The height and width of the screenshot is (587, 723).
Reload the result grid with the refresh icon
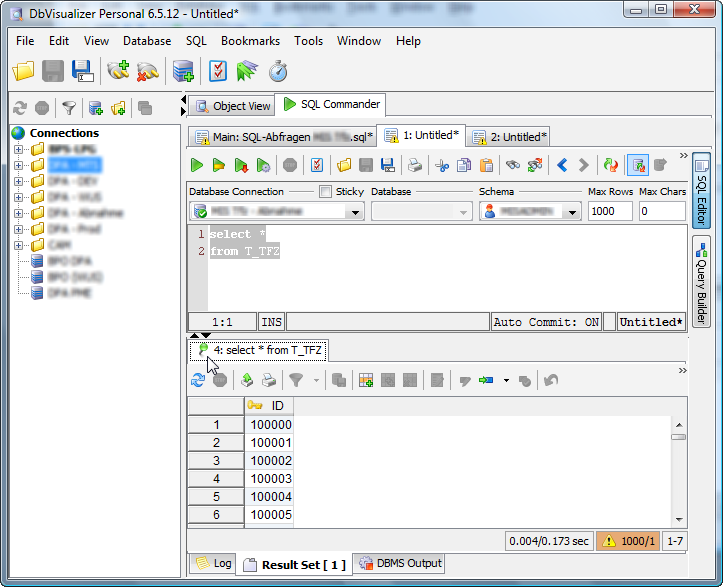pos(198,380)
